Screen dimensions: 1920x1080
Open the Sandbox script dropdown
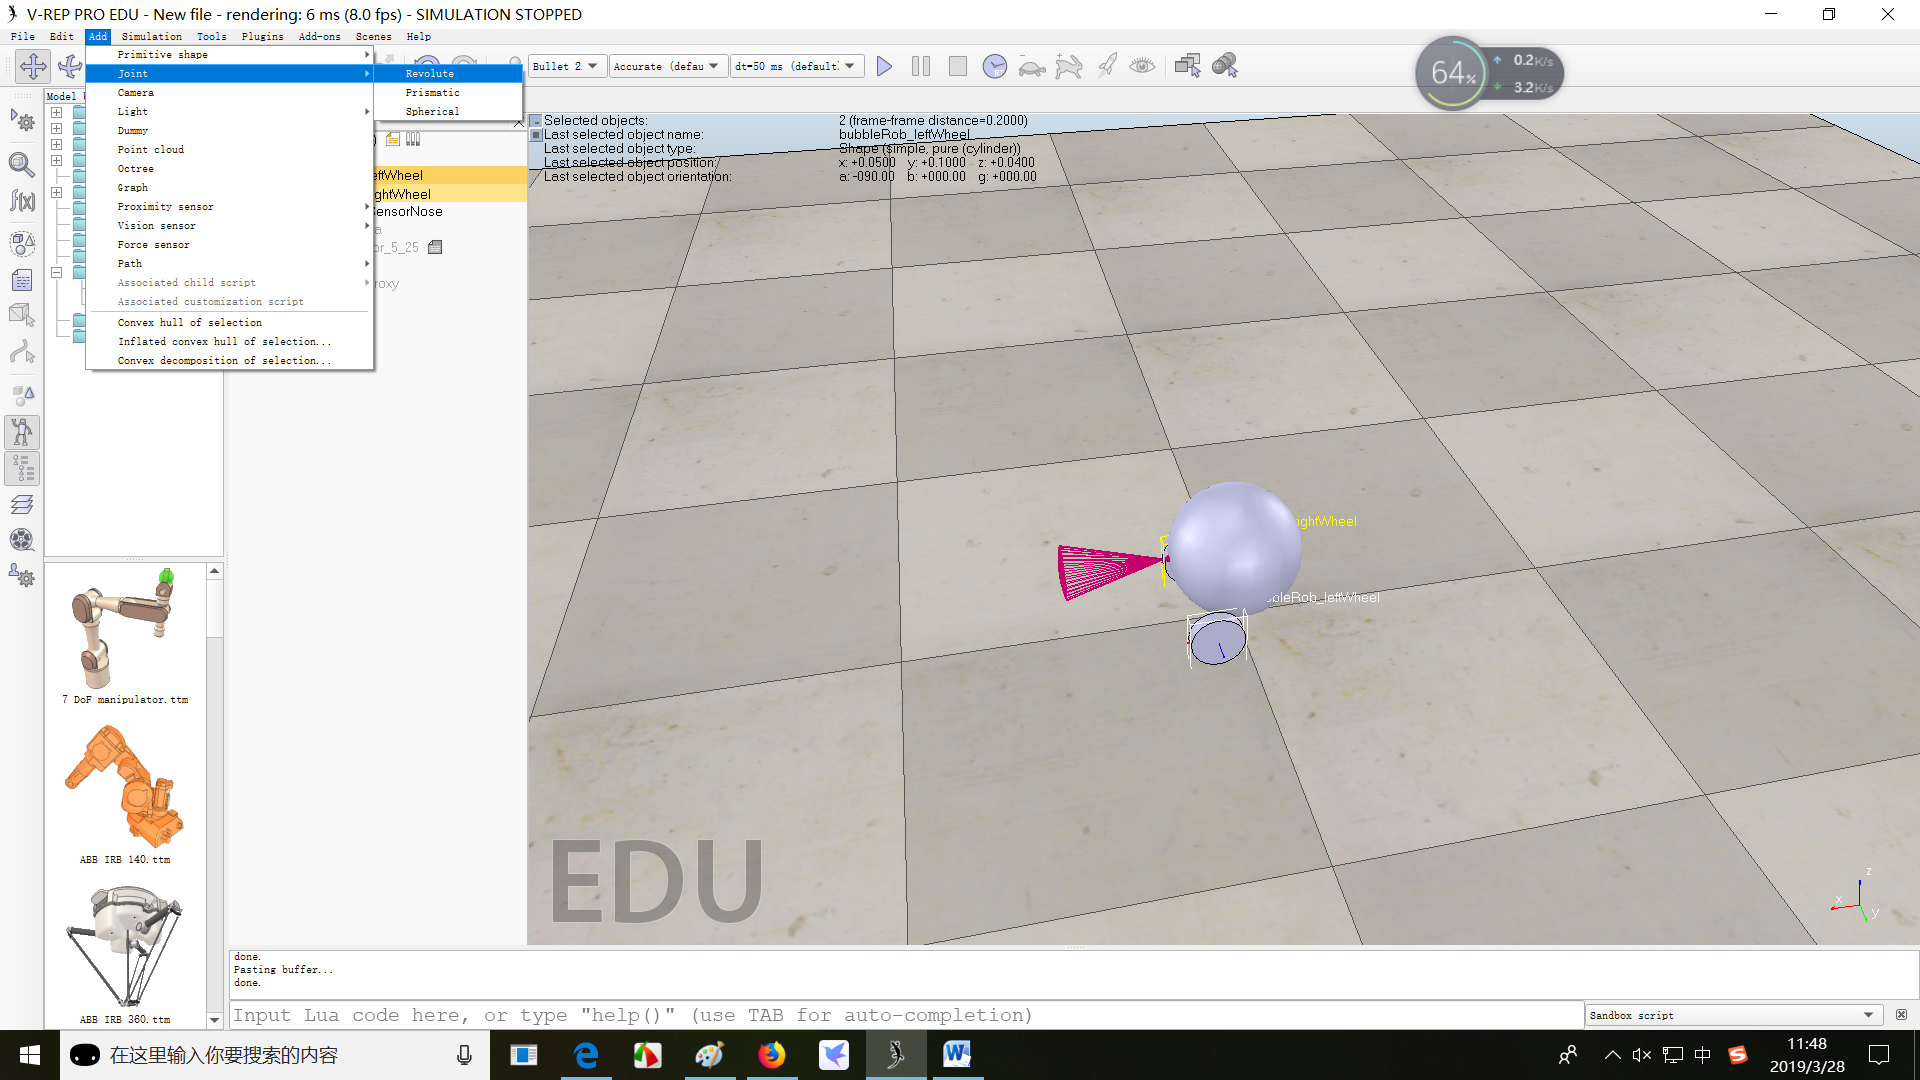click(1732, 1015)
